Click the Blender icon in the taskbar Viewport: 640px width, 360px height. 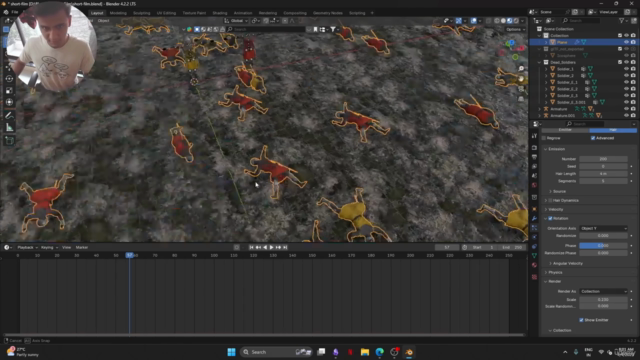click(409, 352)
